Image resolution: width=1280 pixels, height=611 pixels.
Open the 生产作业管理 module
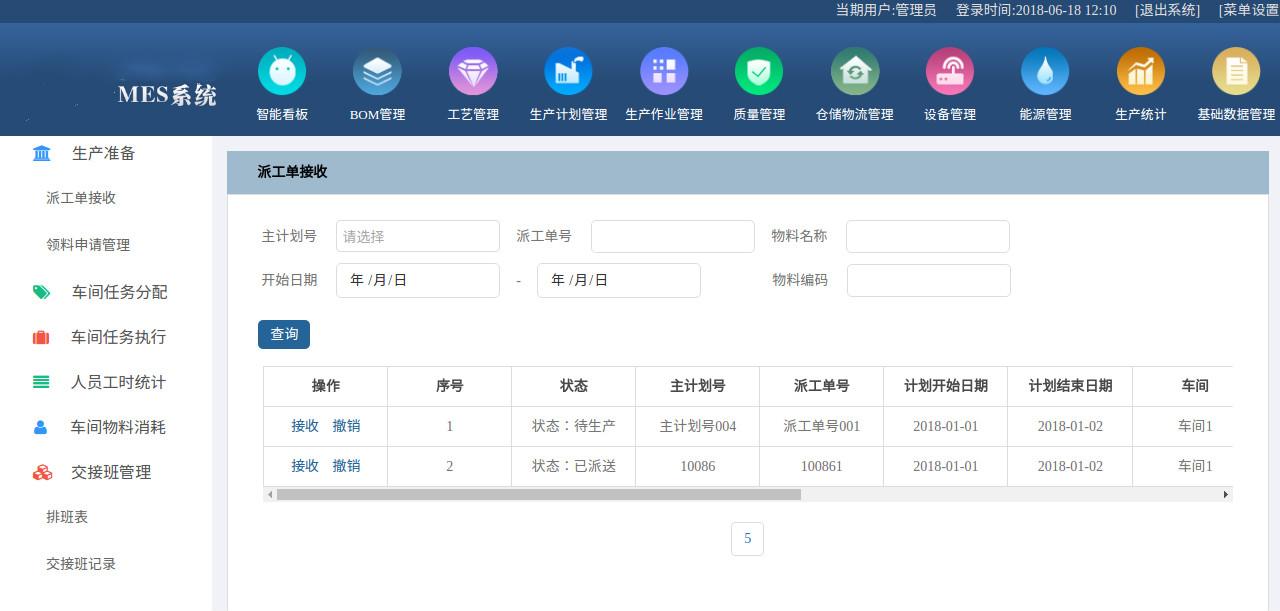663,72
